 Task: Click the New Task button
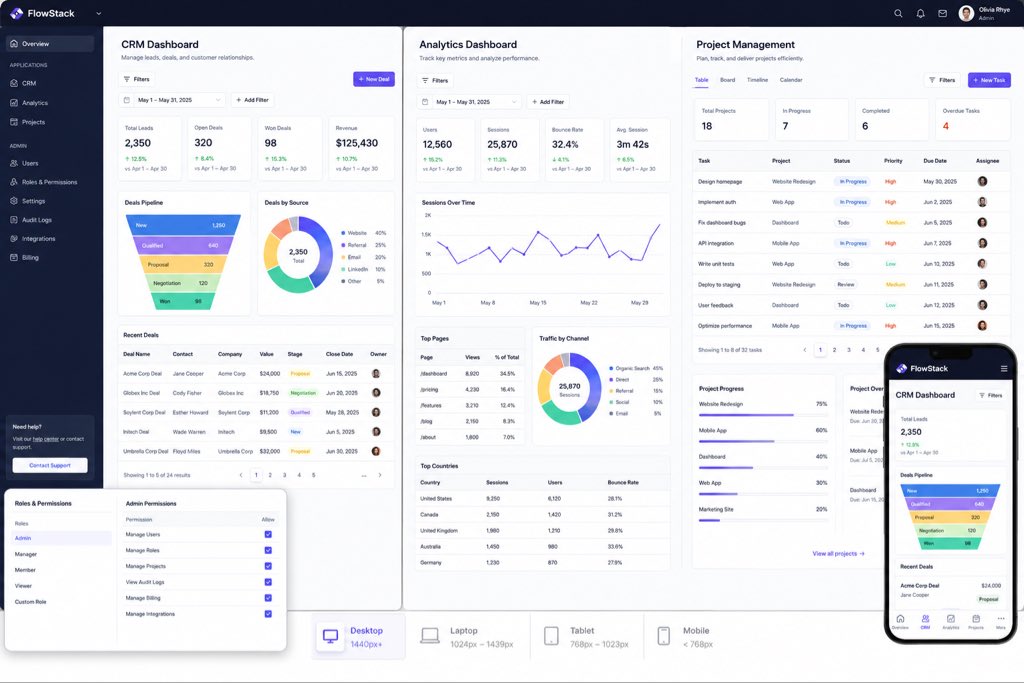[x=989, y=80]
